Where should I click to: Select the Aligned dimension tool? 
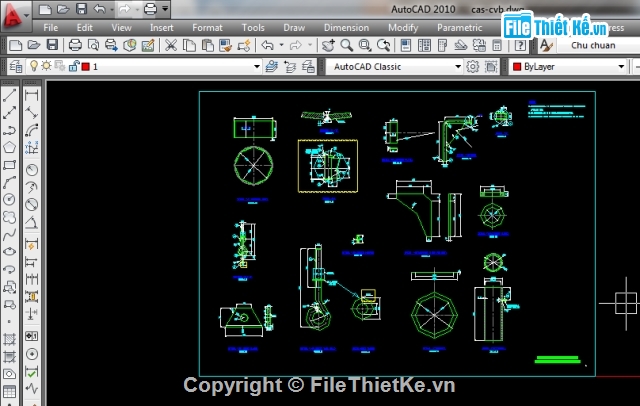[x=31, y=113]
